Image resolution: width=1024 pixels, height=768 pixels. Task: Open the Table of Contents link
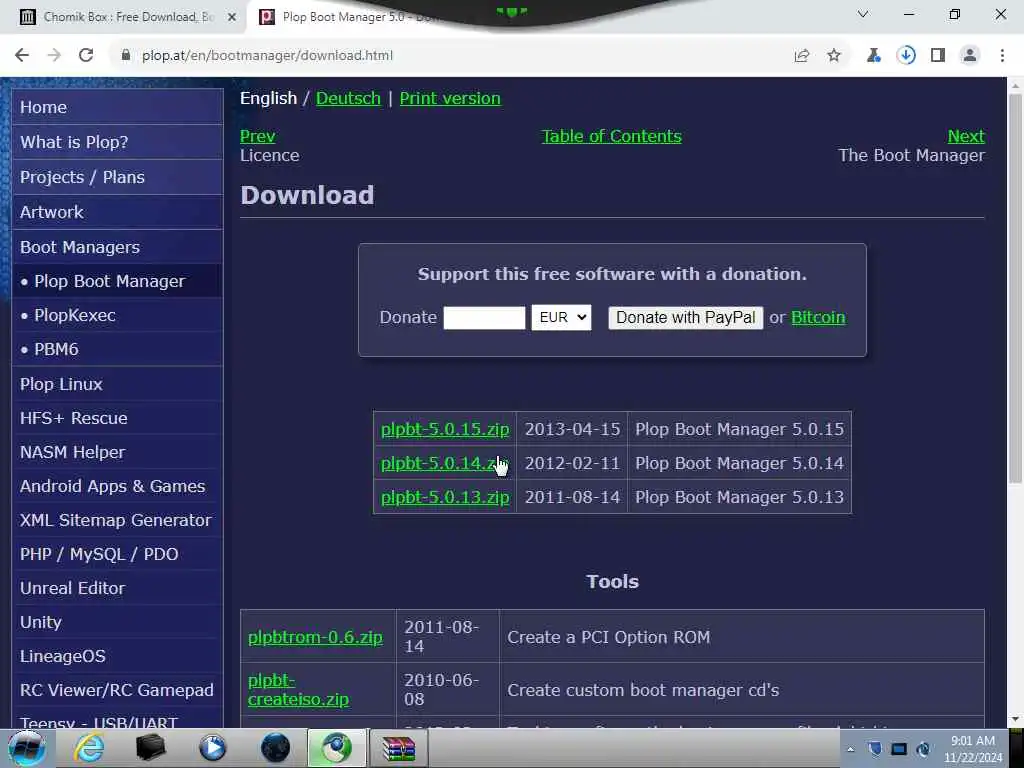[x=611, y=136]
